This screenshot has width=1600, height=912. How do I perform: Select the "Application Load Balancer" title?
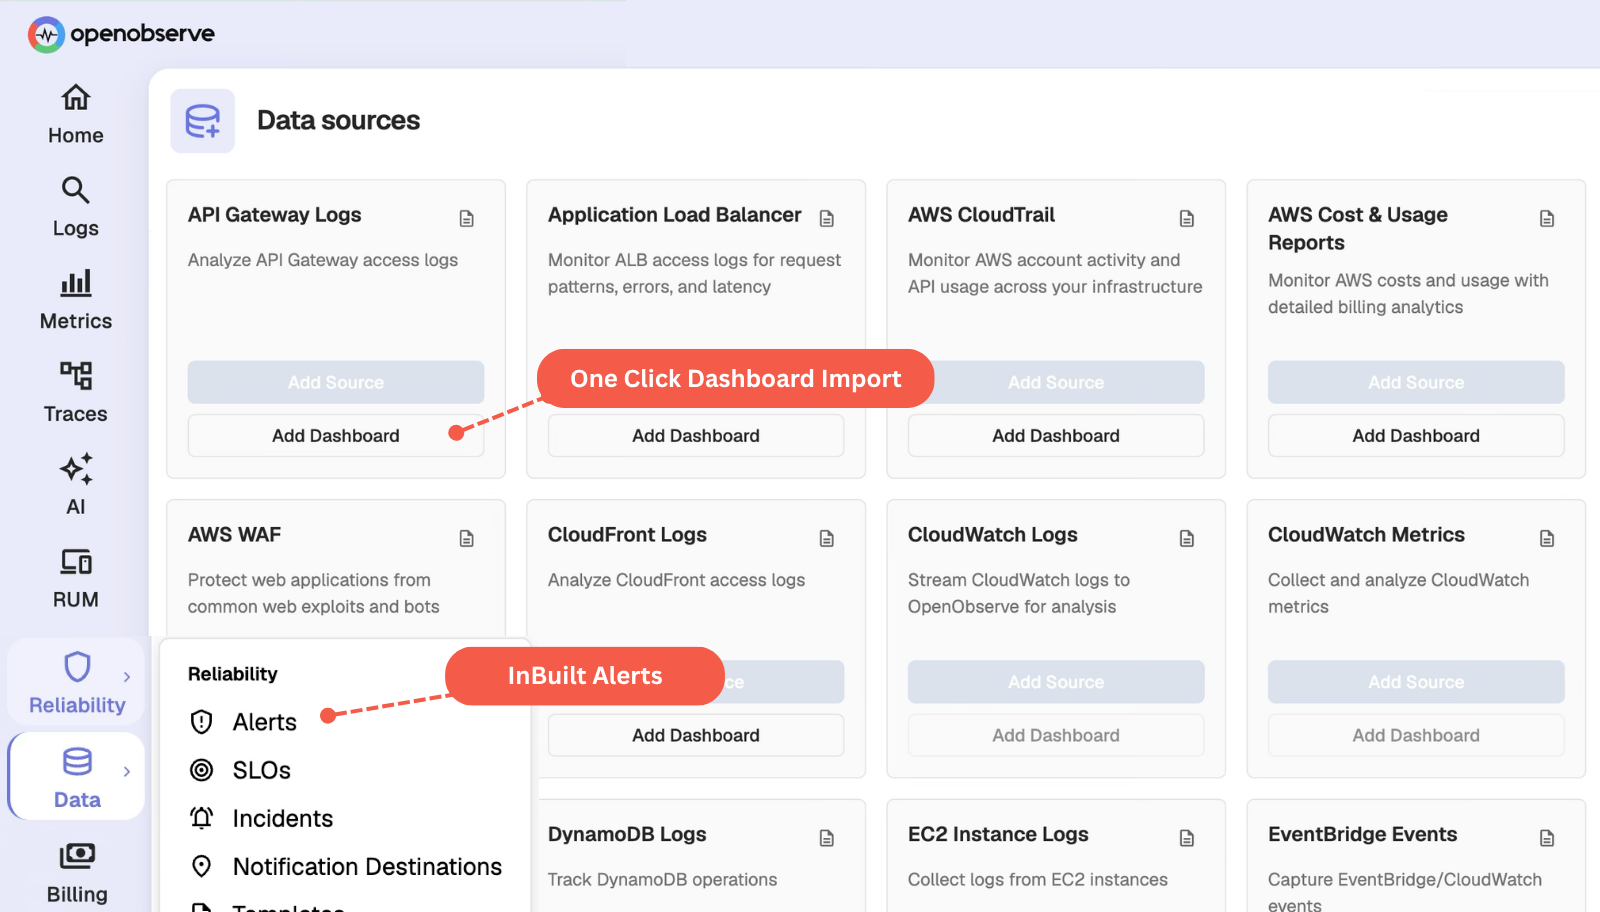click(675, 215)
